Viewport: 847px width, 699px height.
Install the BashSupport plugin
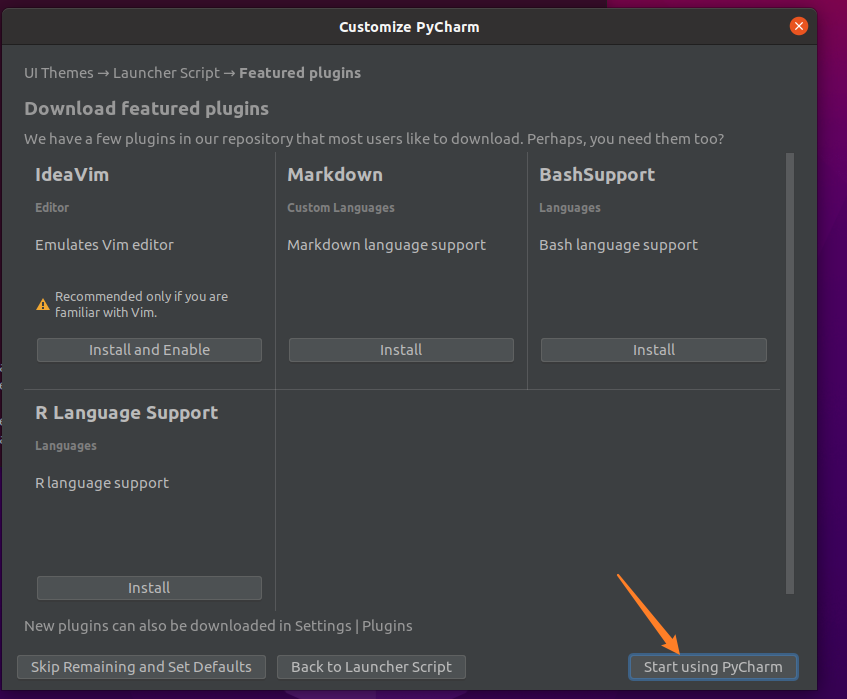point(653,350)
